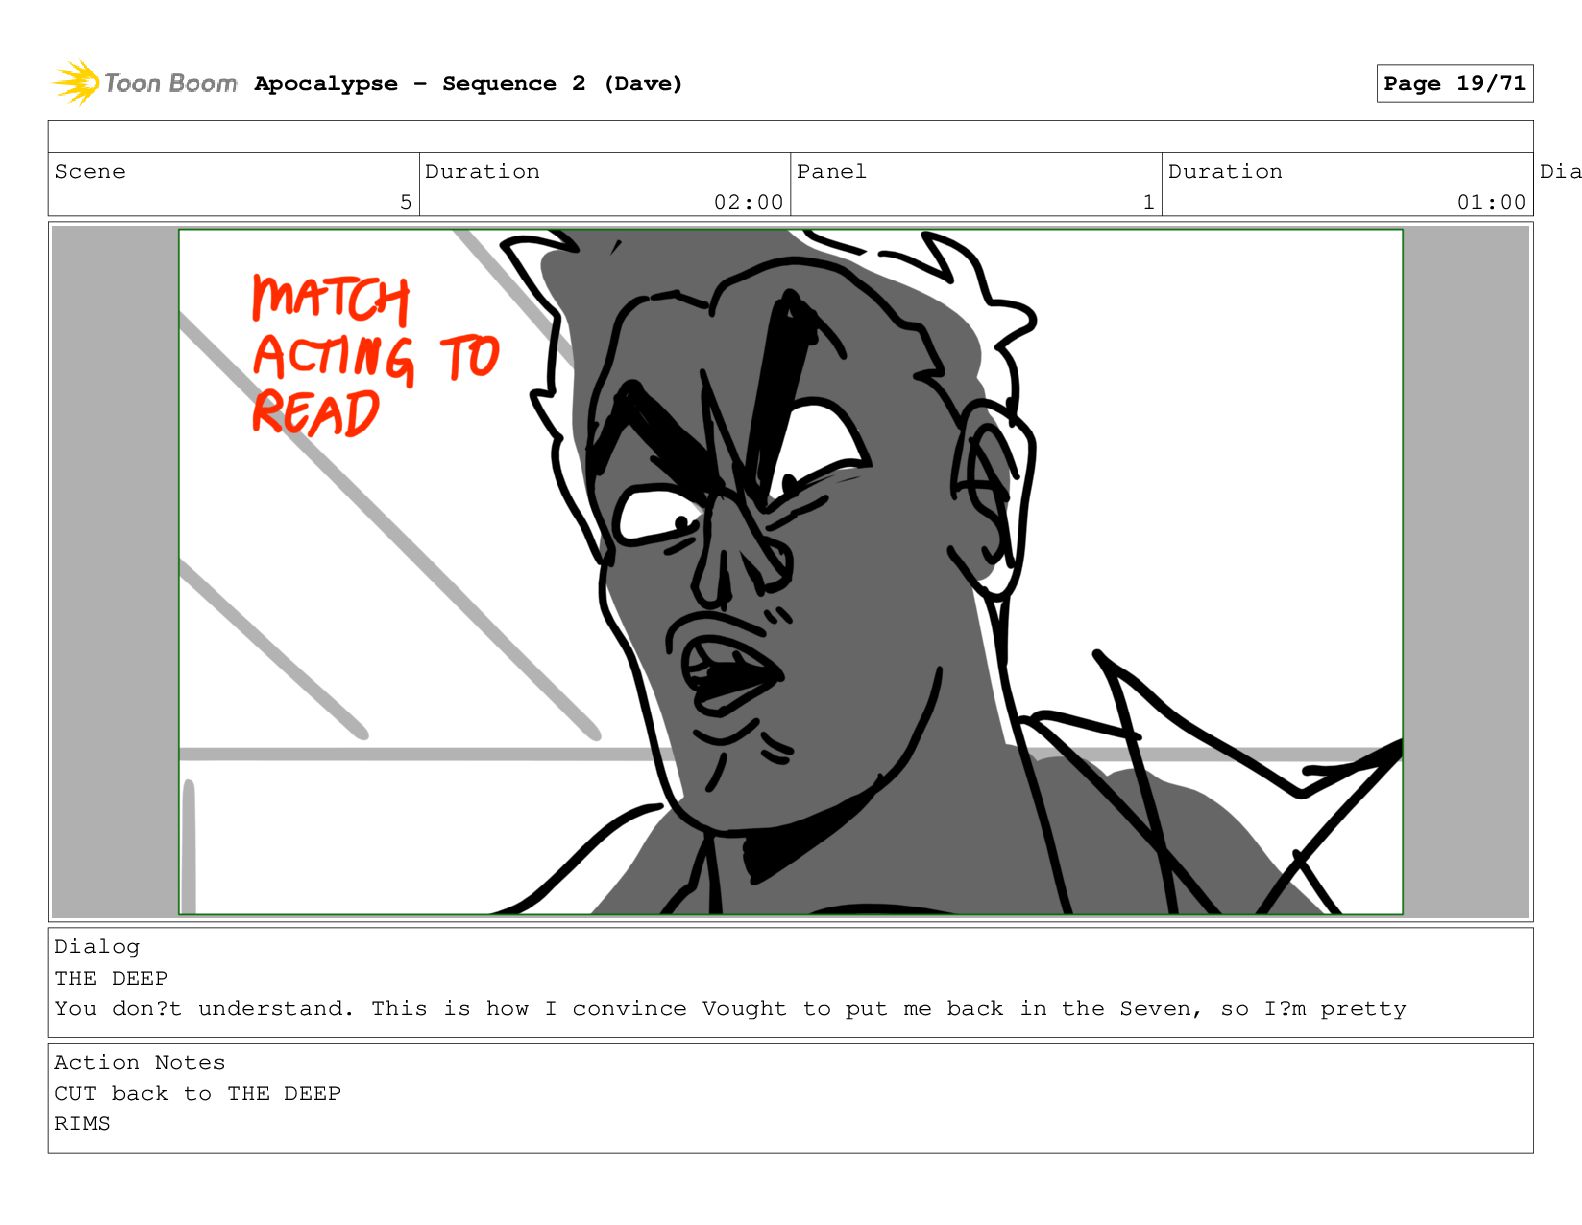Click the 'Panel' header label

pos(832,172)
